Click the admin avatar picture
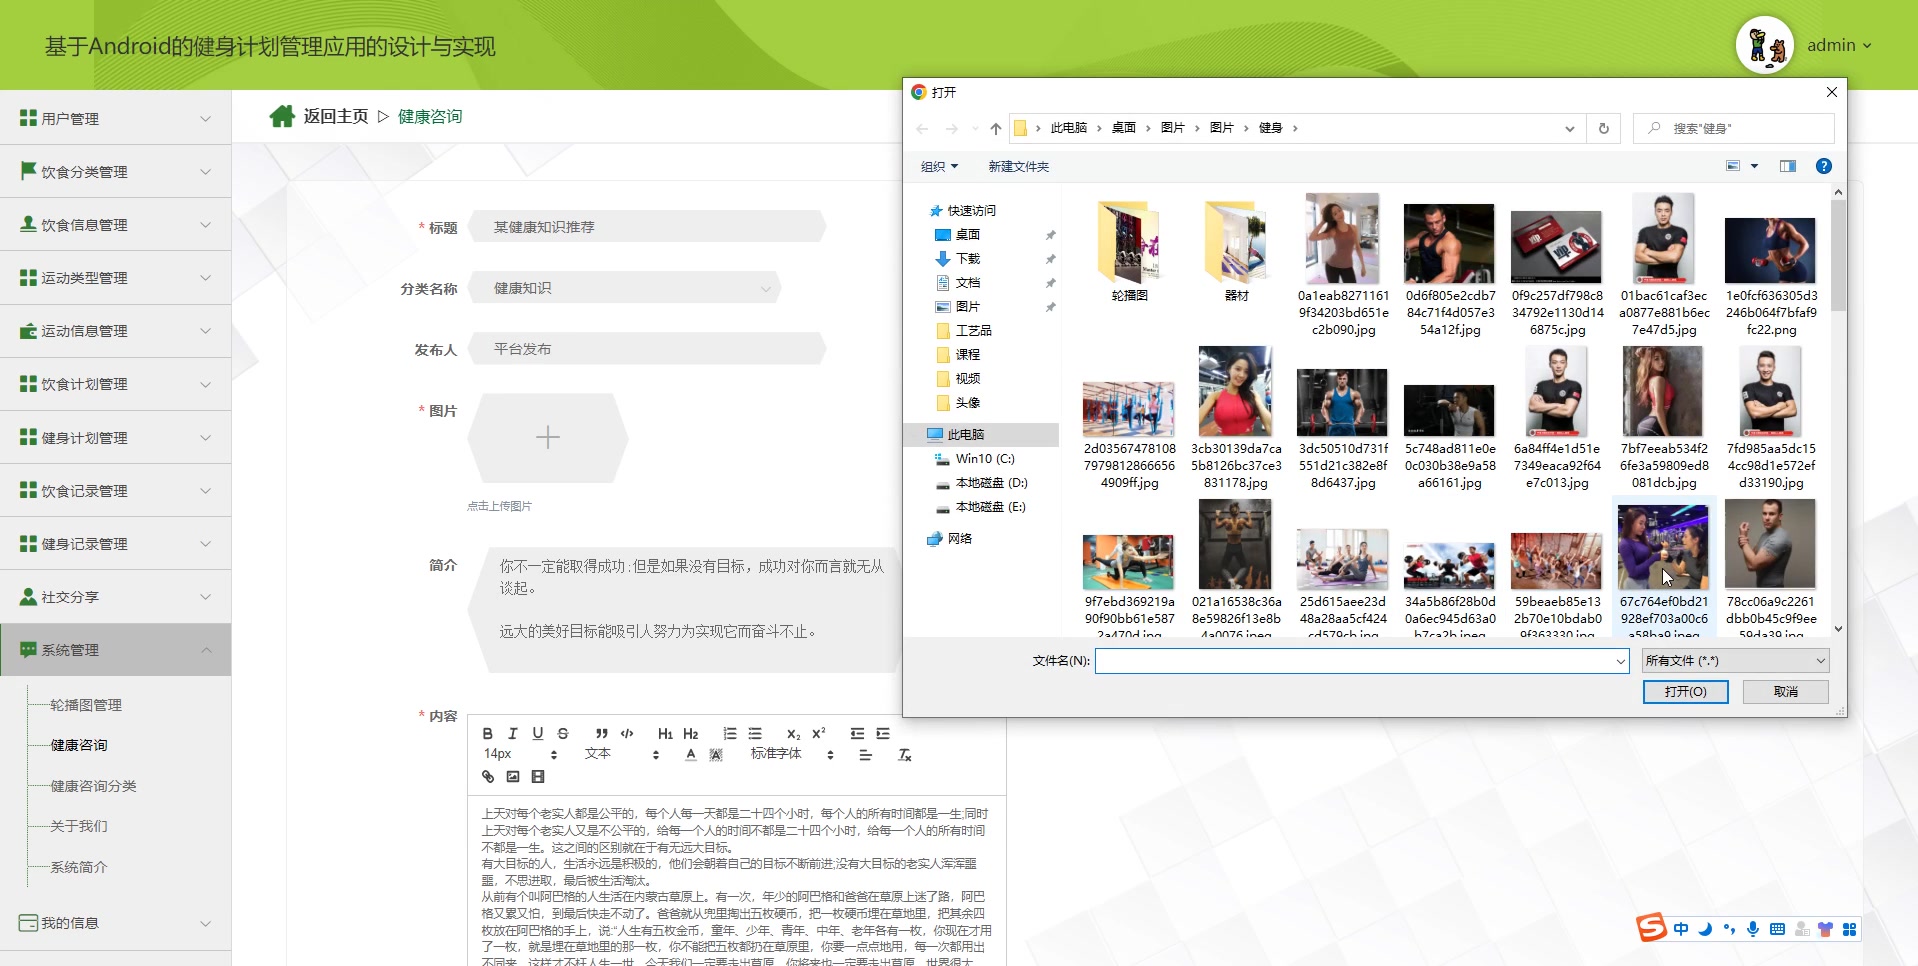 point(1765,45)
